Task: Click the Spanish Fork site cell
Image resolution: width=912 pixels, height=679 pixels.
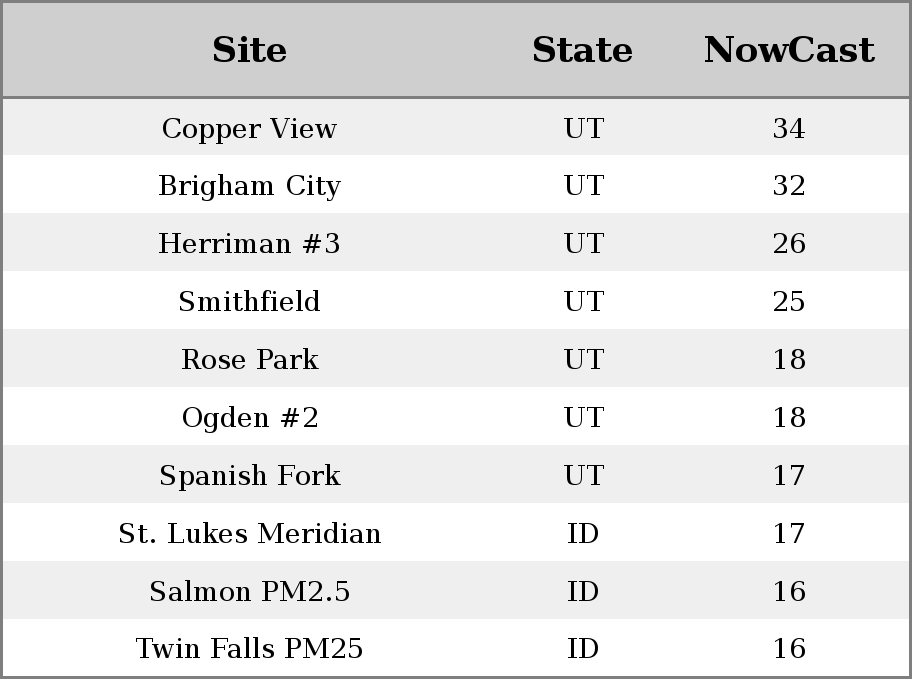Action: pos(249,476)
